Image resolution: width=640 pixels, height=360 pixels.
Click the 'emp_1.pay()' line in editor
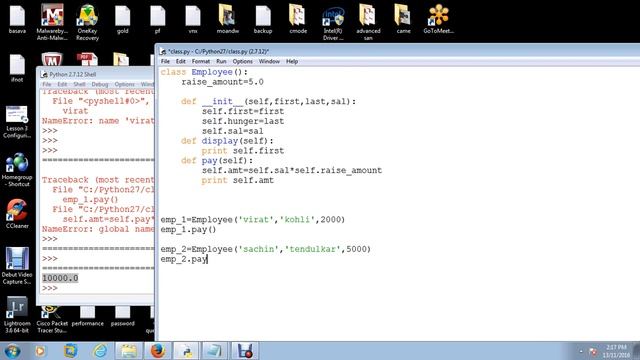188,229
